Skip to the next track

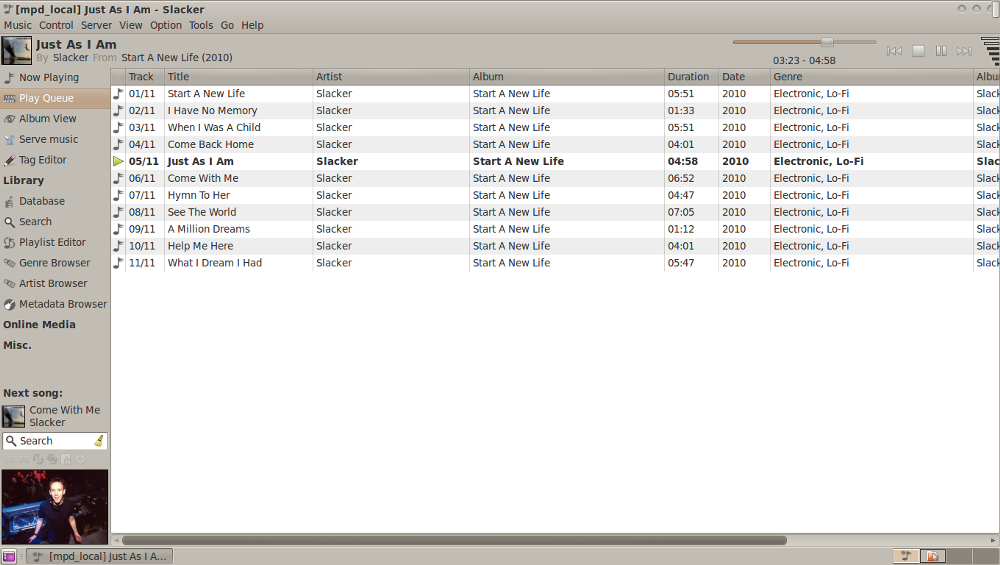[x=964, y=51]
